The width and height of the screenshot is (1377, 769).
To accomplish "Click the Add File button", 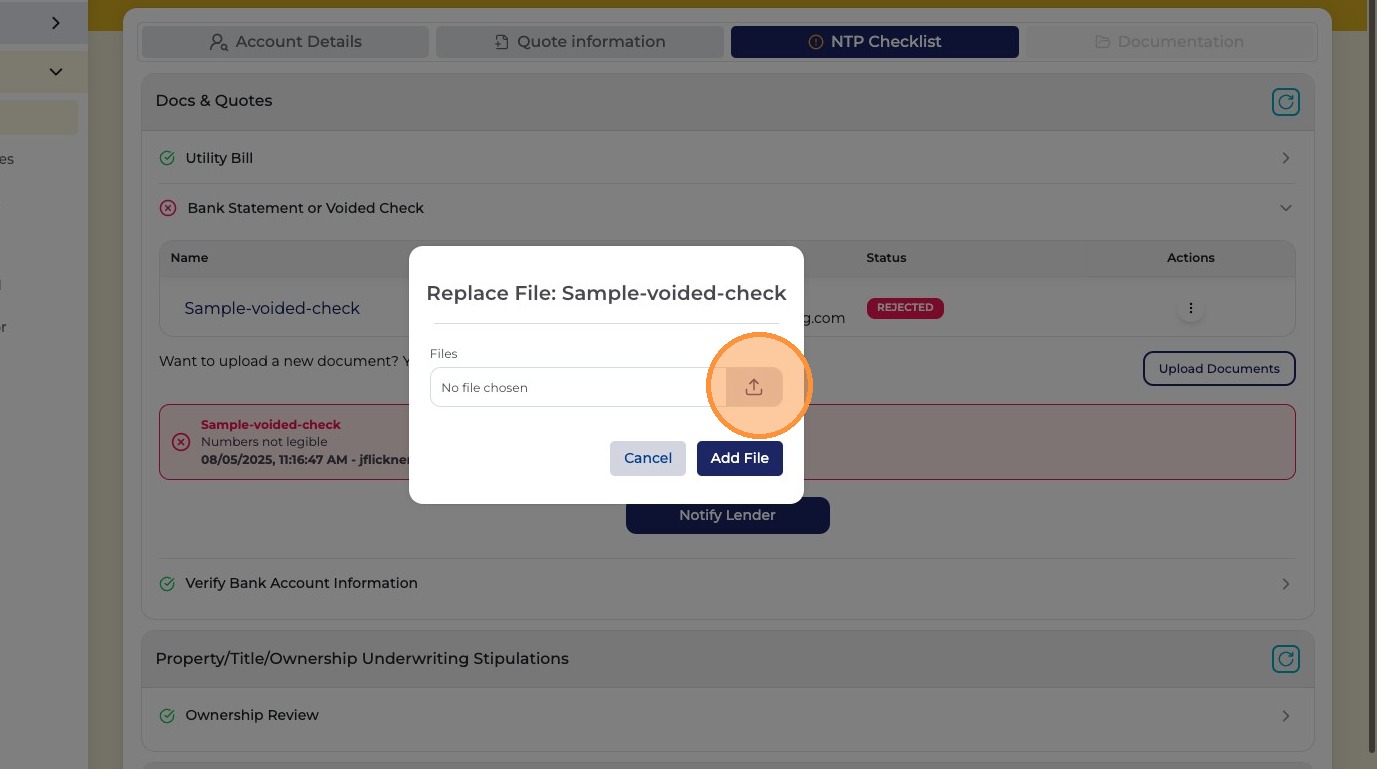I will click(740, 458).
